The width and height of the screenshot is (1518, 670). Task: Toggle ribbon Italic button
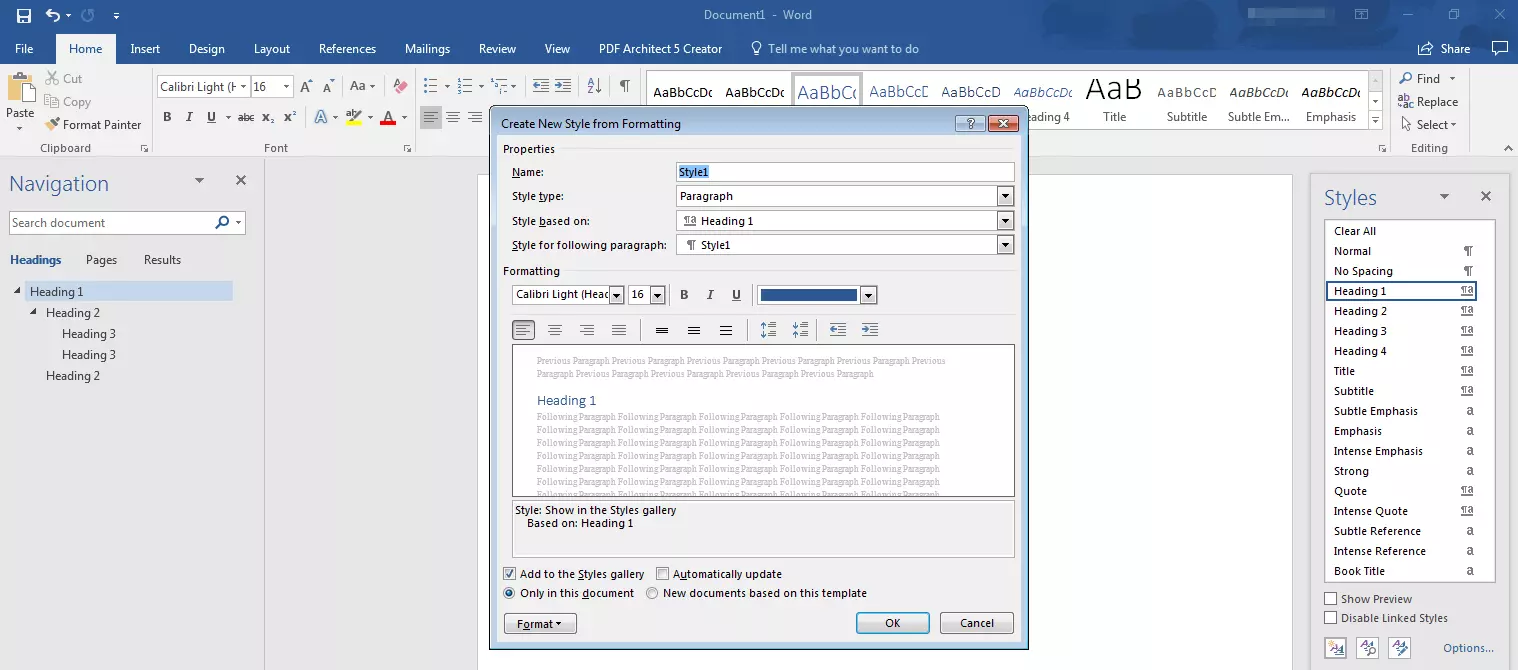(189, 117)
